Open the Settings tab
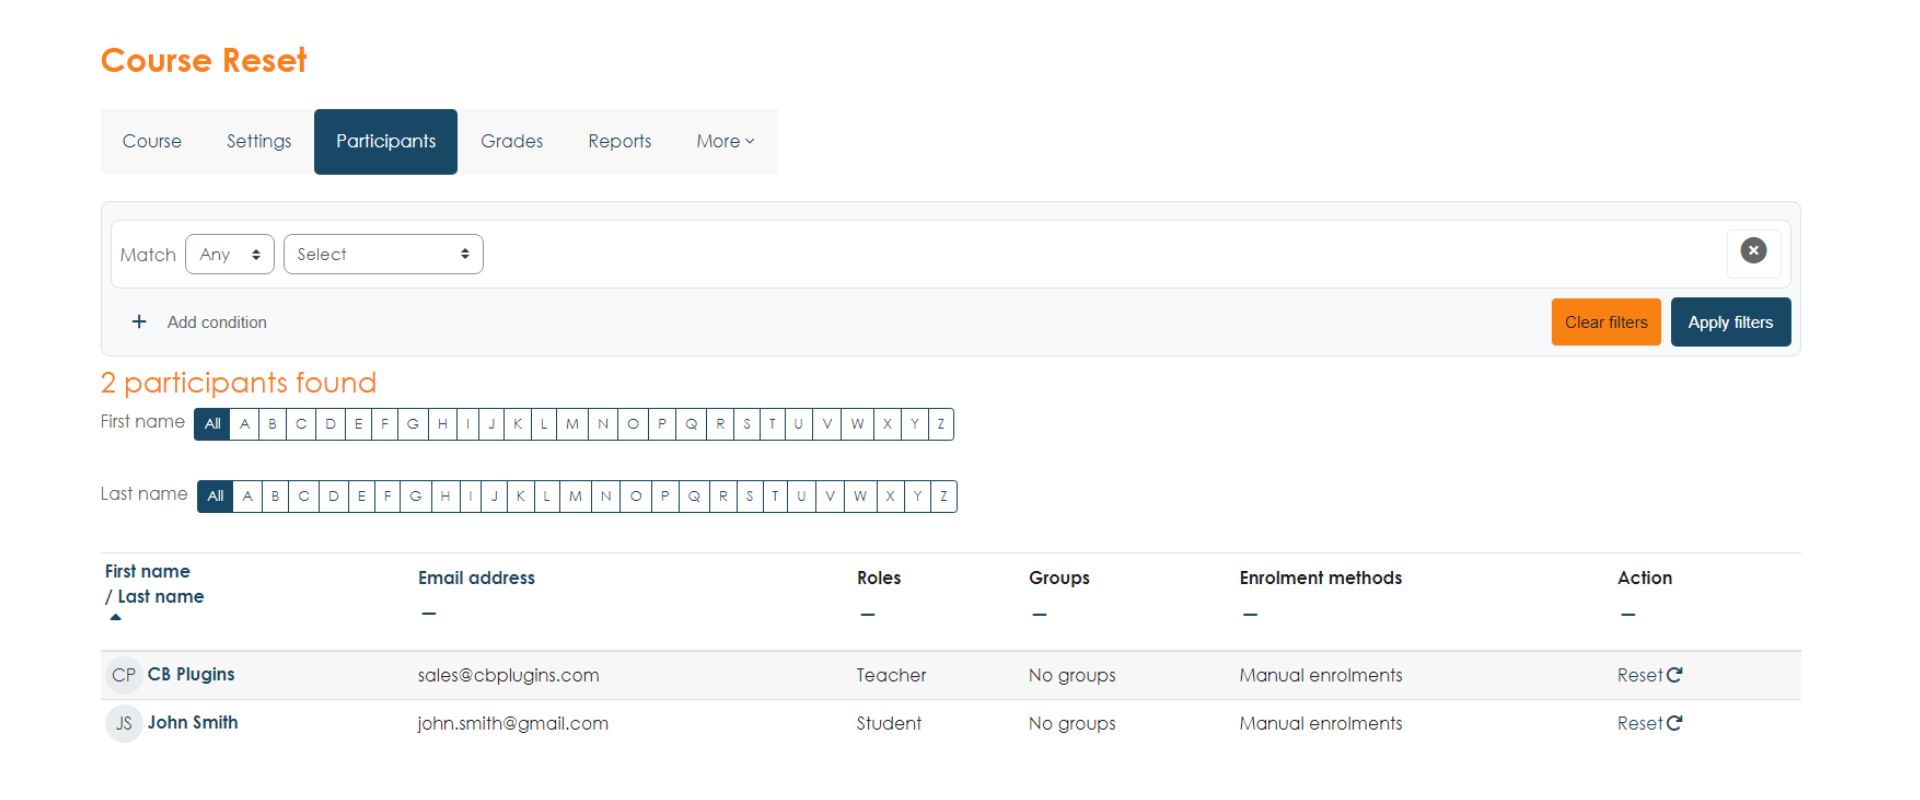 pos(259,142)
